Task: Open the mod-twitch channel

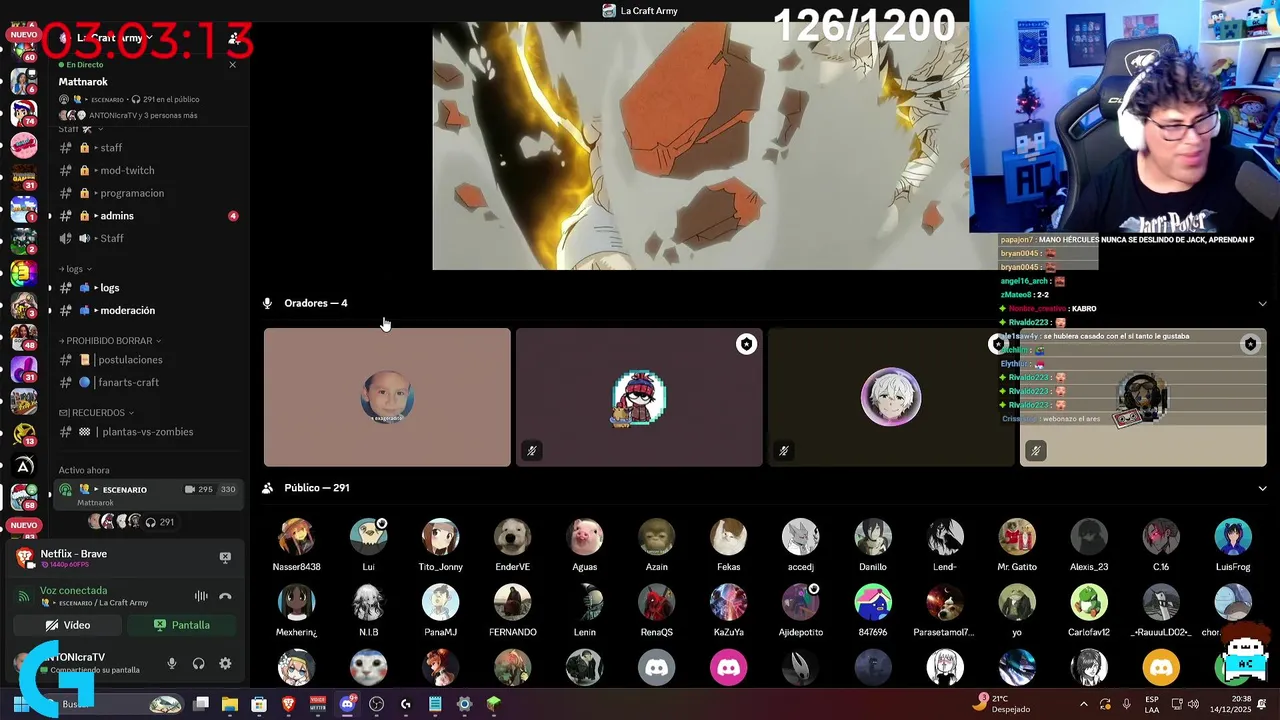Action: (148, 170)
